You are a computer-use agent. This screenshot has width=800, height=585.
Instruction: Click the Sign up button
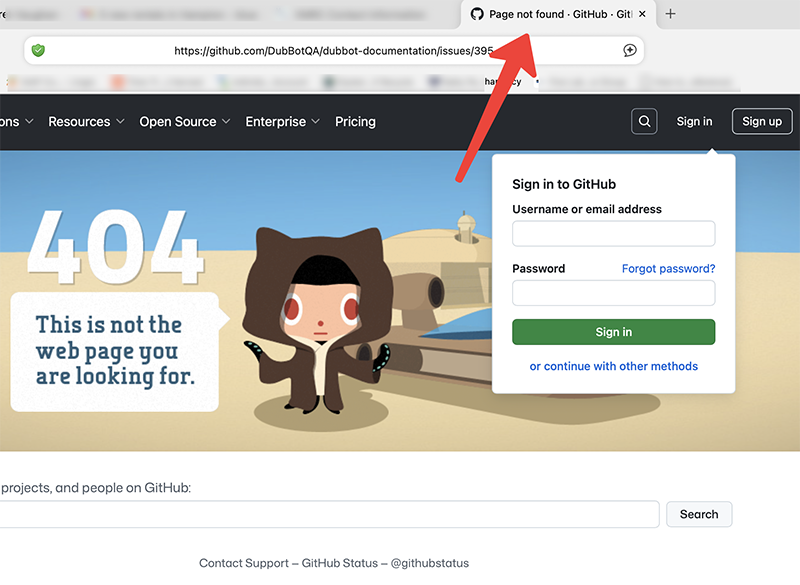762,121
